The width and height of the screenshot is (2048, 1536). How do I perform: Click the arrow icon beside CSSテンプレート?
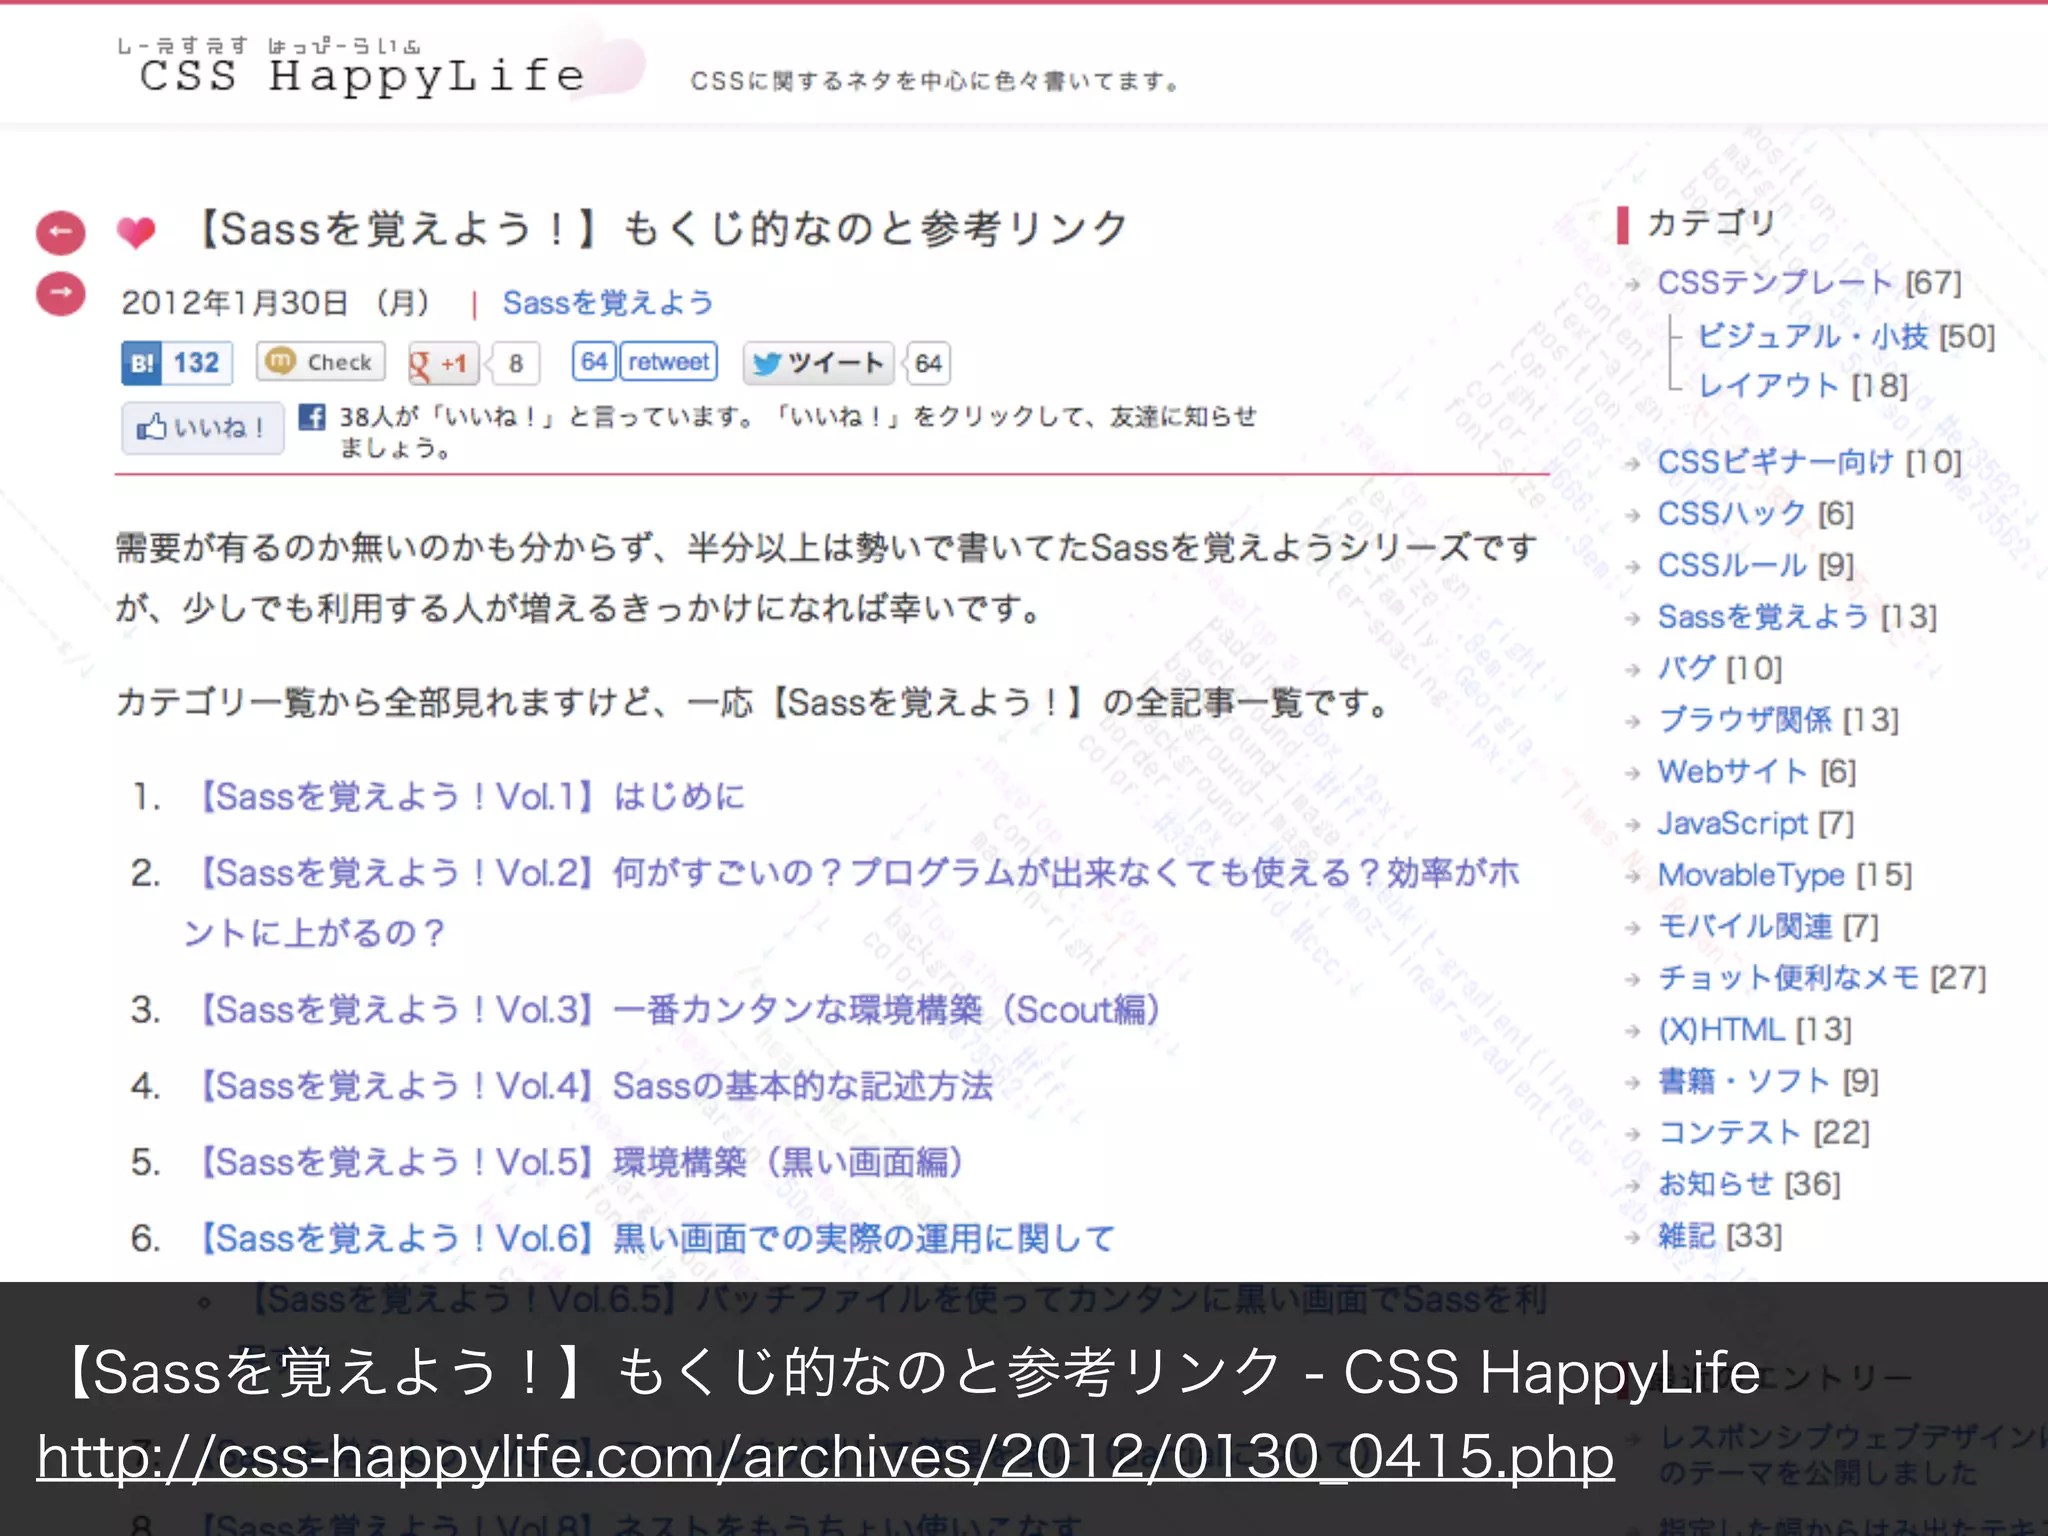click(x=1633, y=285)
